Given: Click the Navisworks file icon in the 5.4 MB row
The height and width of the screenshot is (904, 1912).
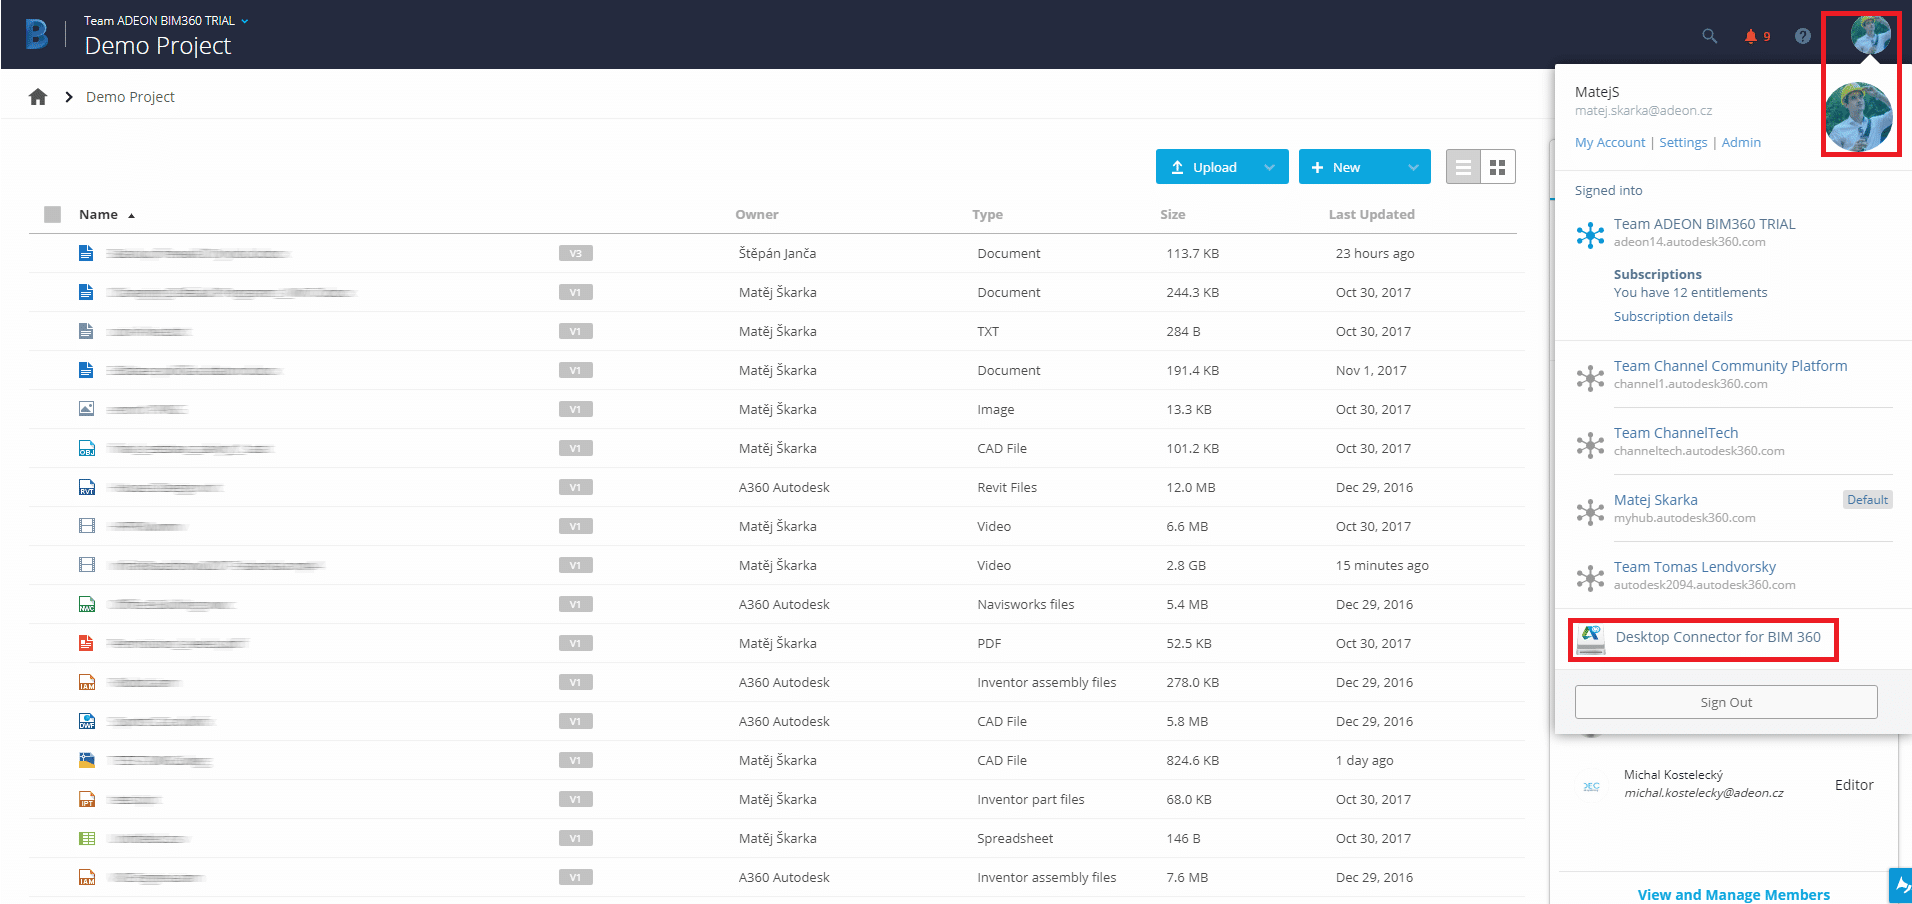Looking at the screenshot, I should click(87, 604).
